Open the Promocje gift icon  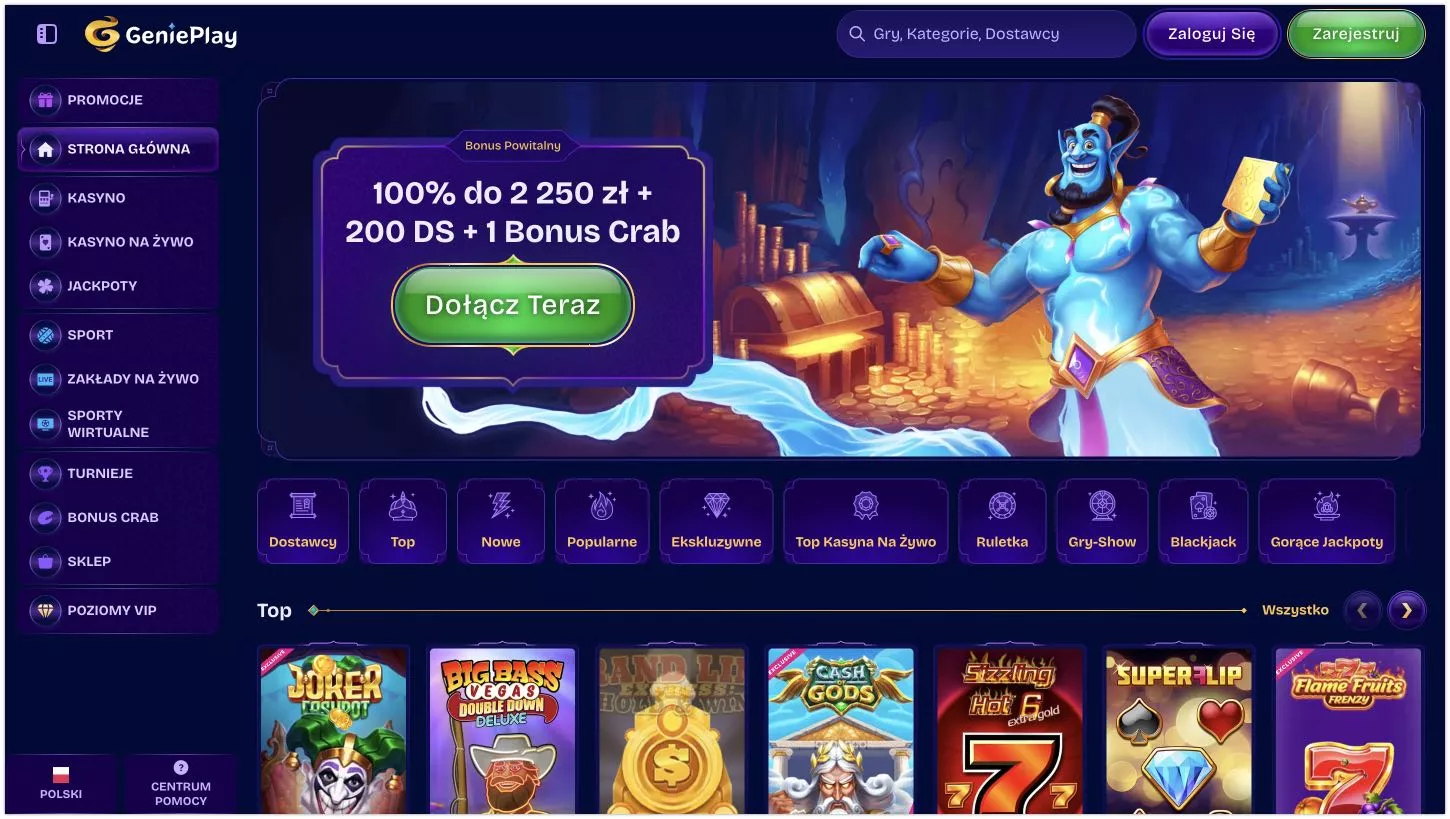(44, 100)
